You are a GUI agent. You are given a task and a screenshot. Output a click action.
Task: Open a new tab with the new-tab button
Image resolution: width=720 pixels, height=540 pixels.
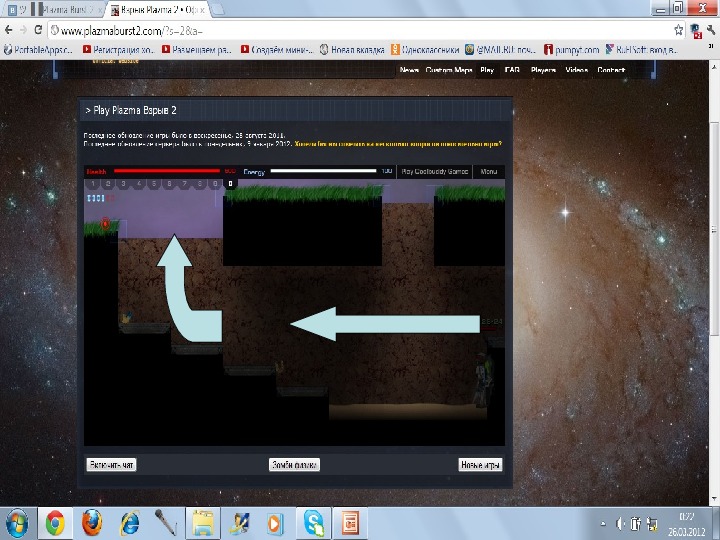click(x=217, y=9)
